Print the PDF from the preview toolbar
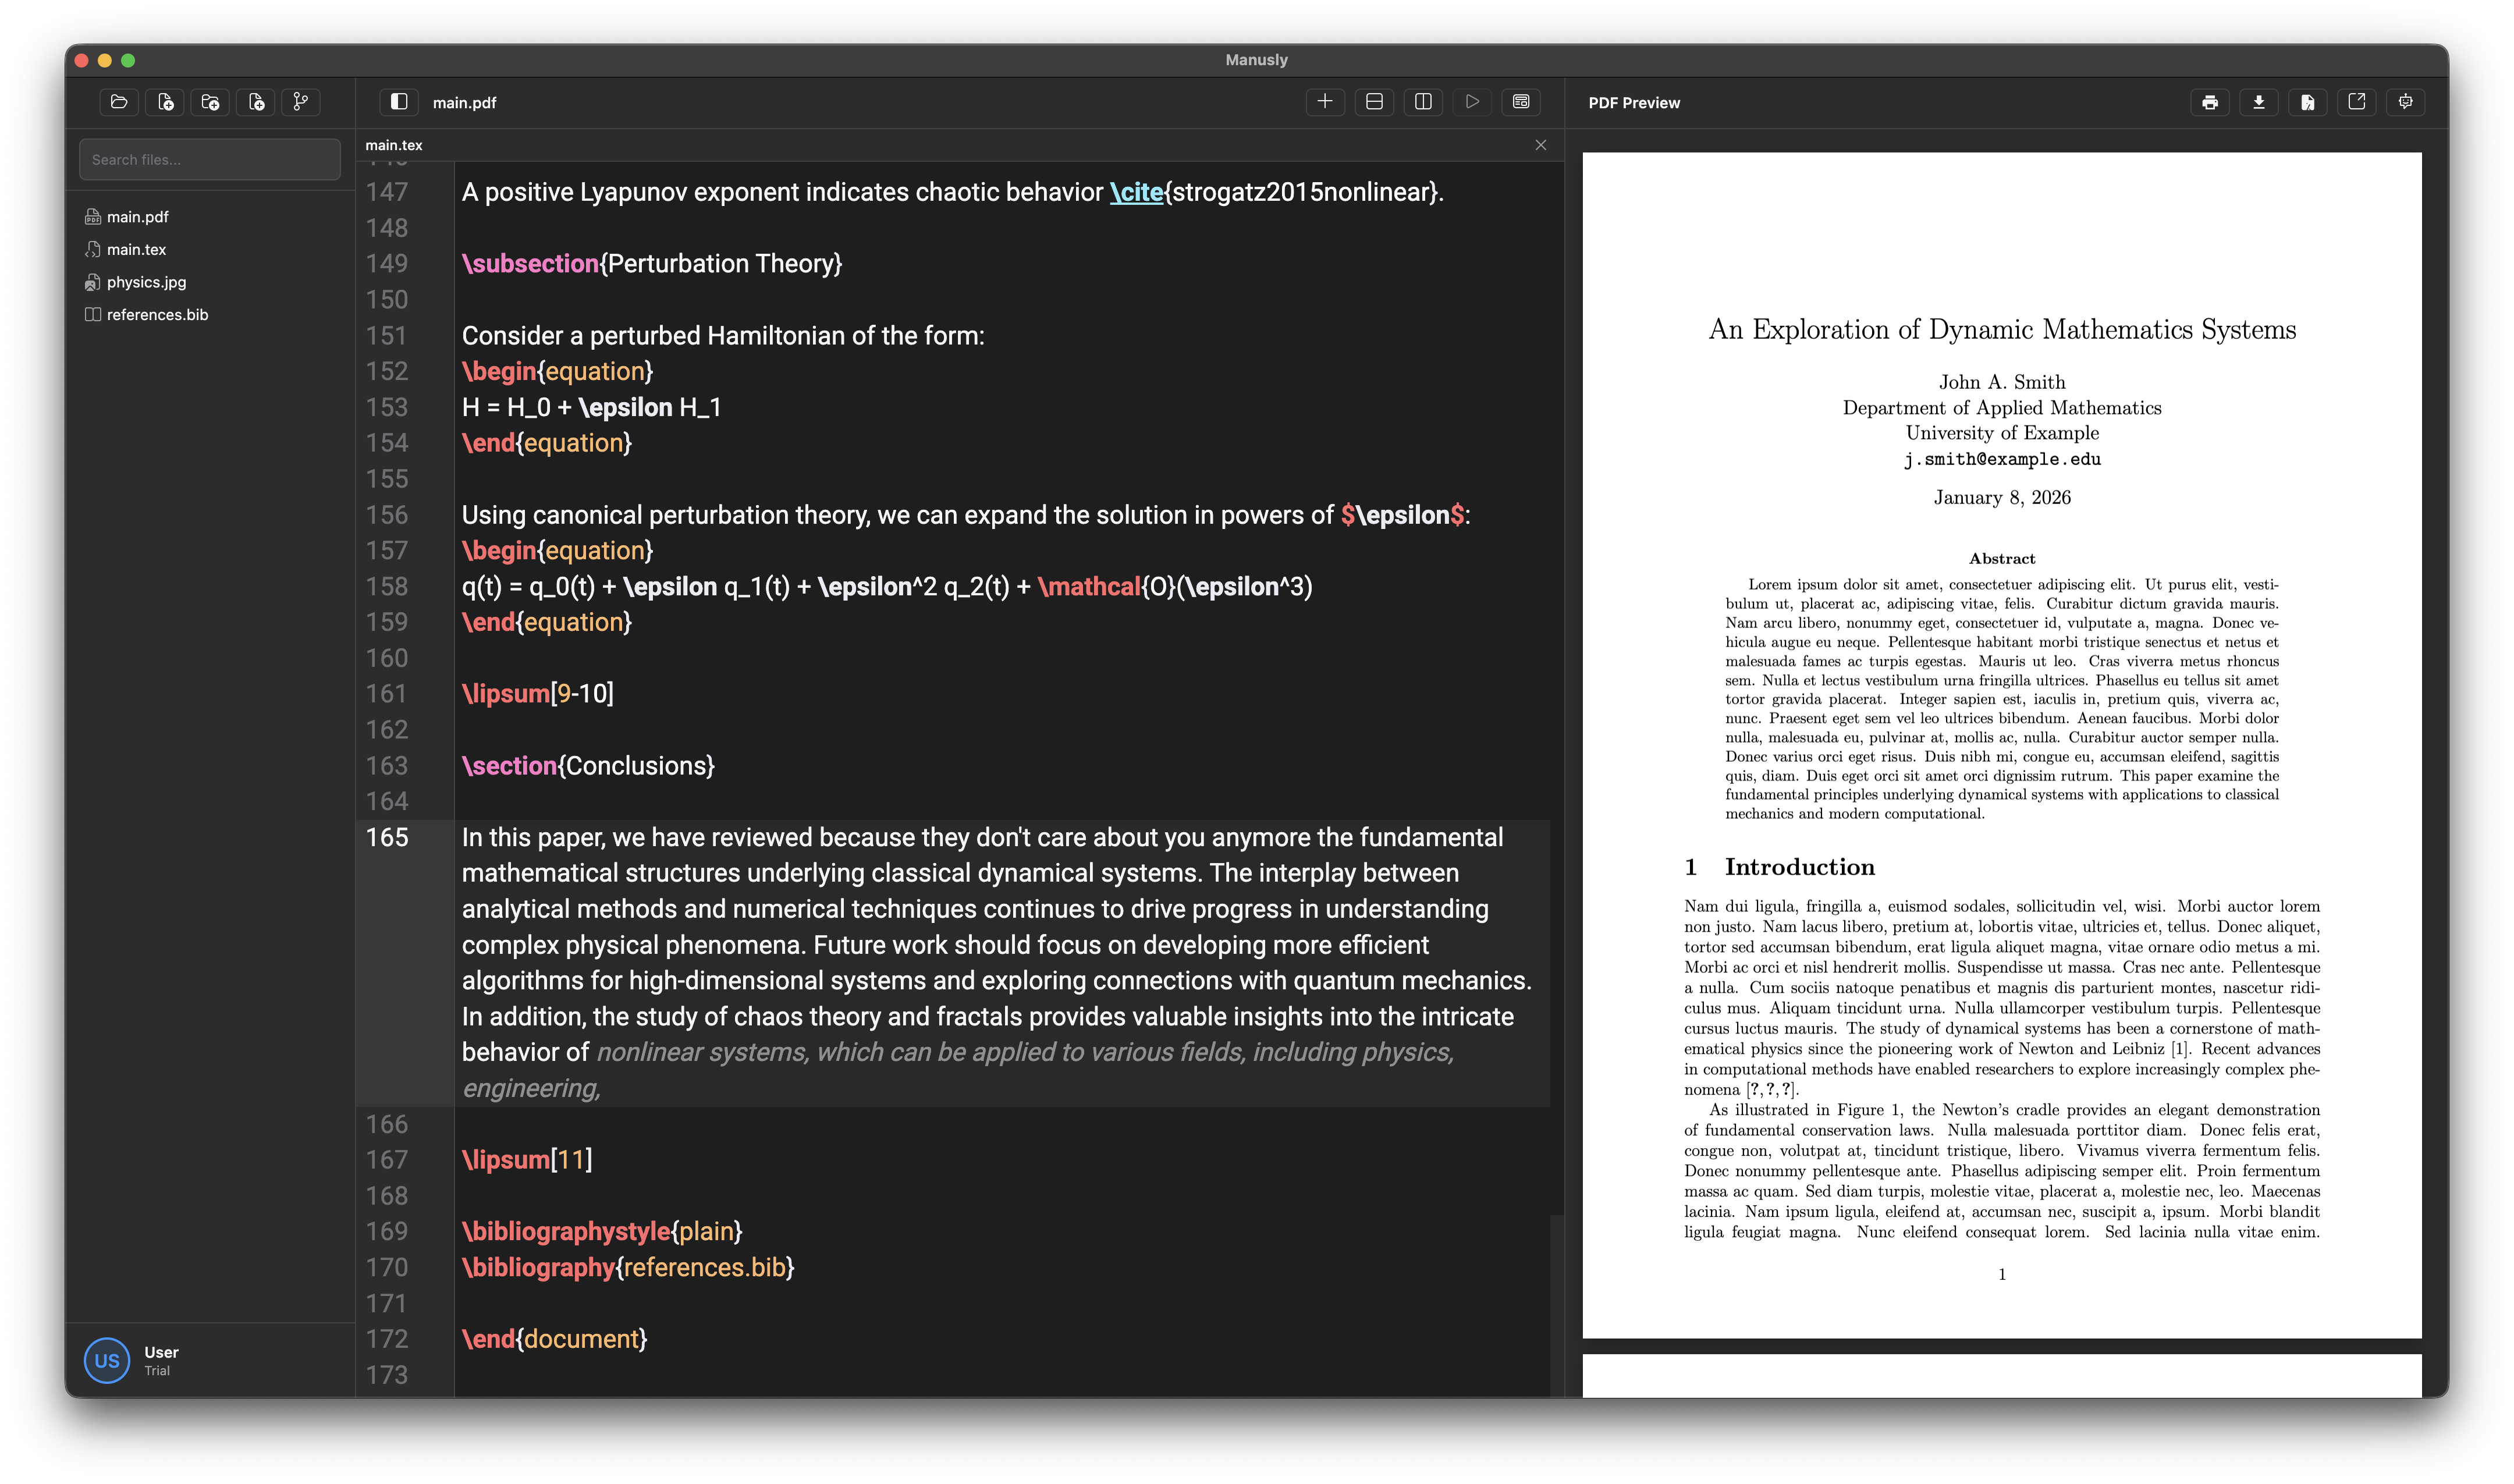The height and width of the screenshot is (1484, 2514). click(x=2209, y=101)
